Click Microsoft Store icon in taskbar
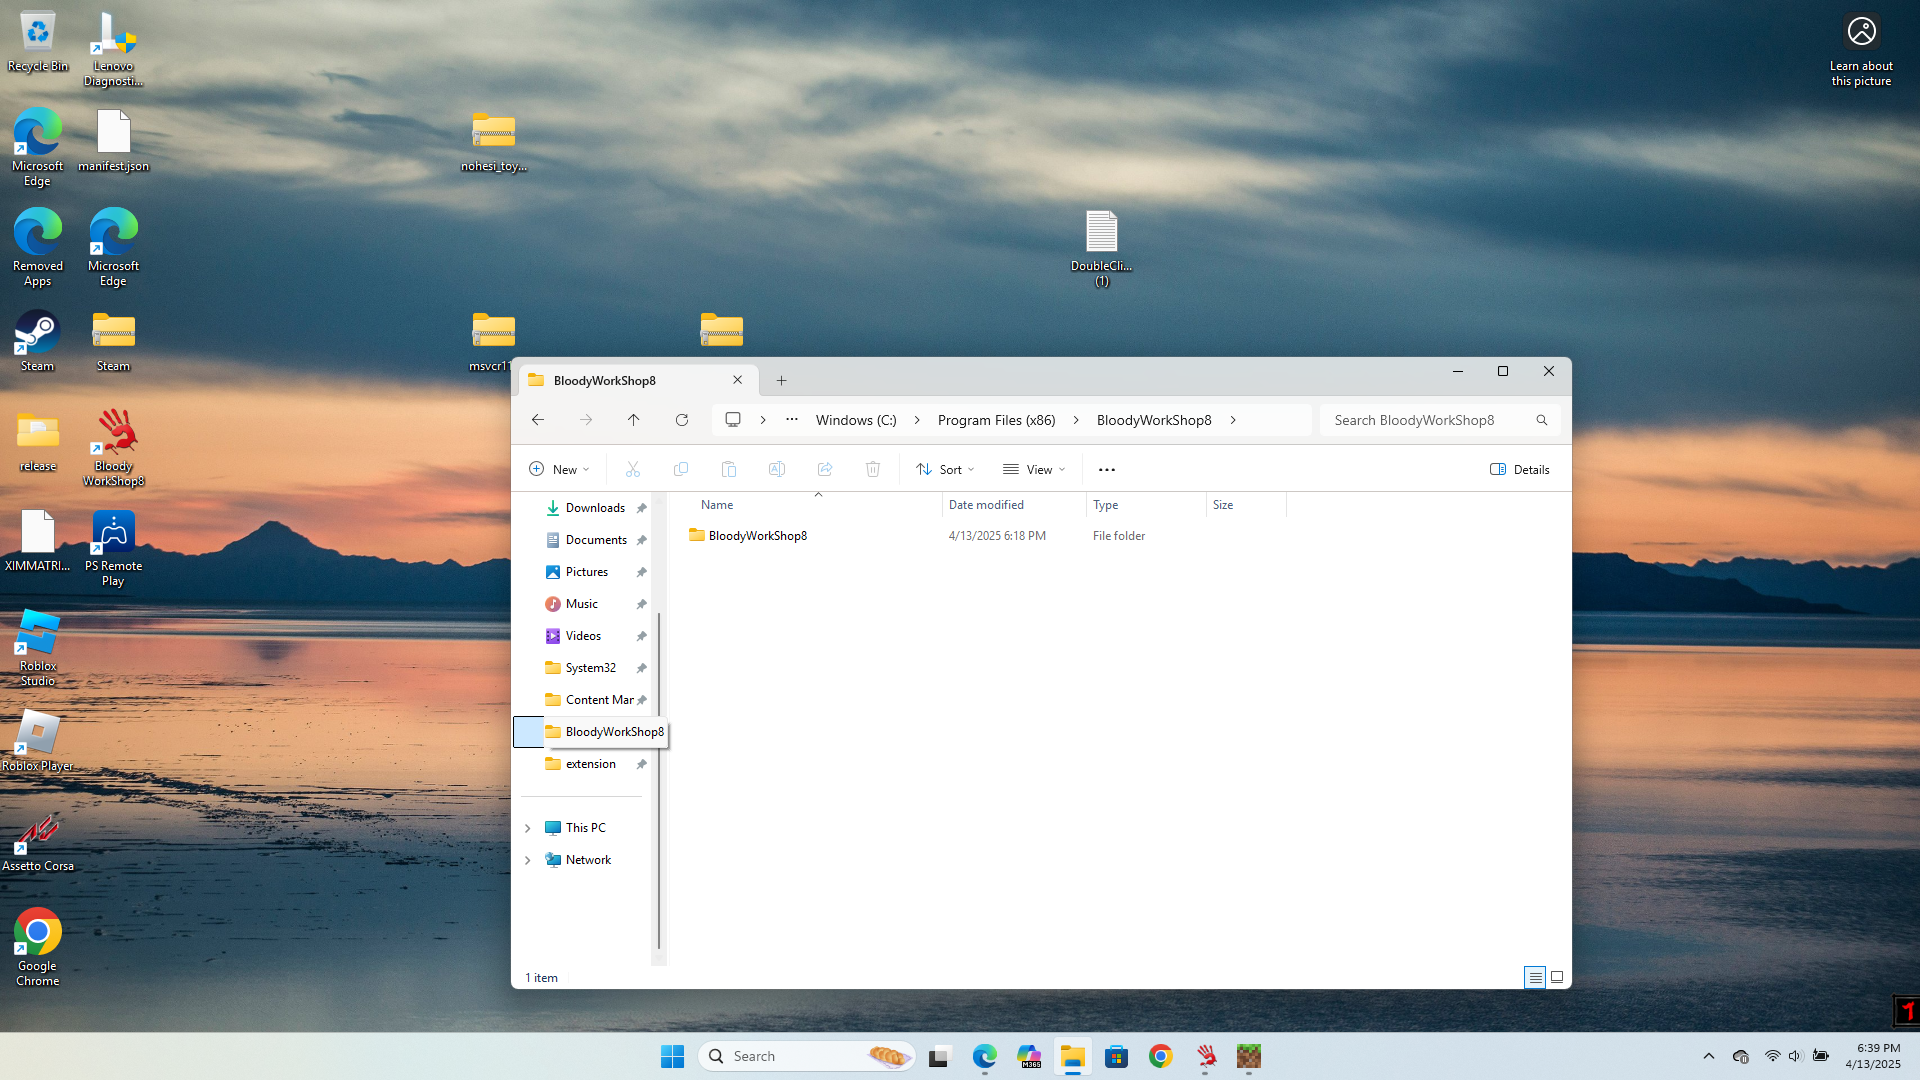Viewport: 1920px width, 1080px height. 1117,1056
